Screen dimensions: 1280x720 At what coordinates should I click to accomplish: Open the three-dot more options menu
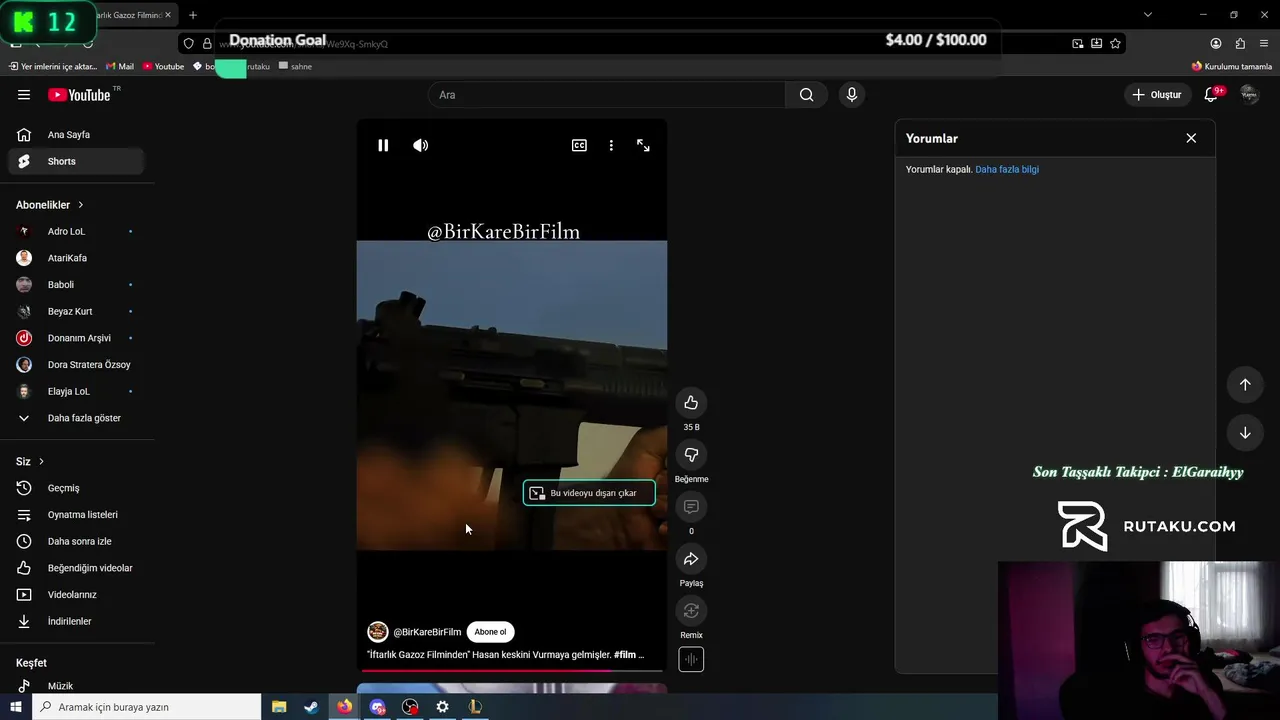[611, 145]
